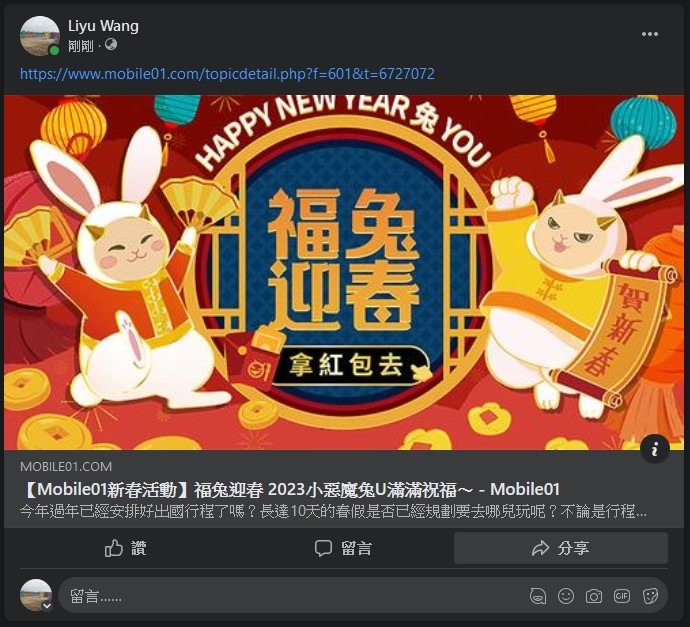Click the Mobile01新春活動 article title
Viewport: 690px width, 627px height.
pos(290,489)
